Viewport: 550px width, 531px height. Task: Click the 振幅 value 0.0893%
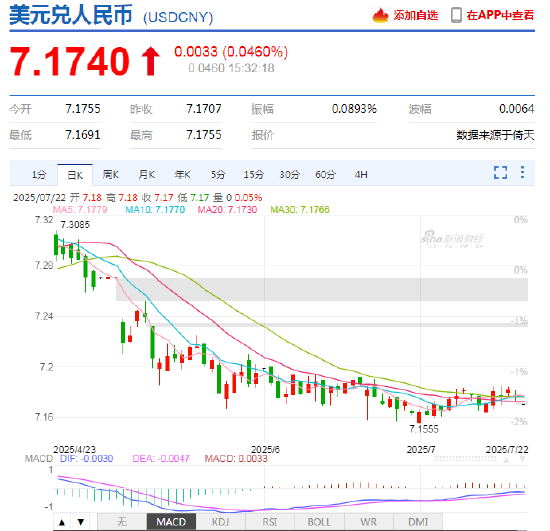(354, 109)
